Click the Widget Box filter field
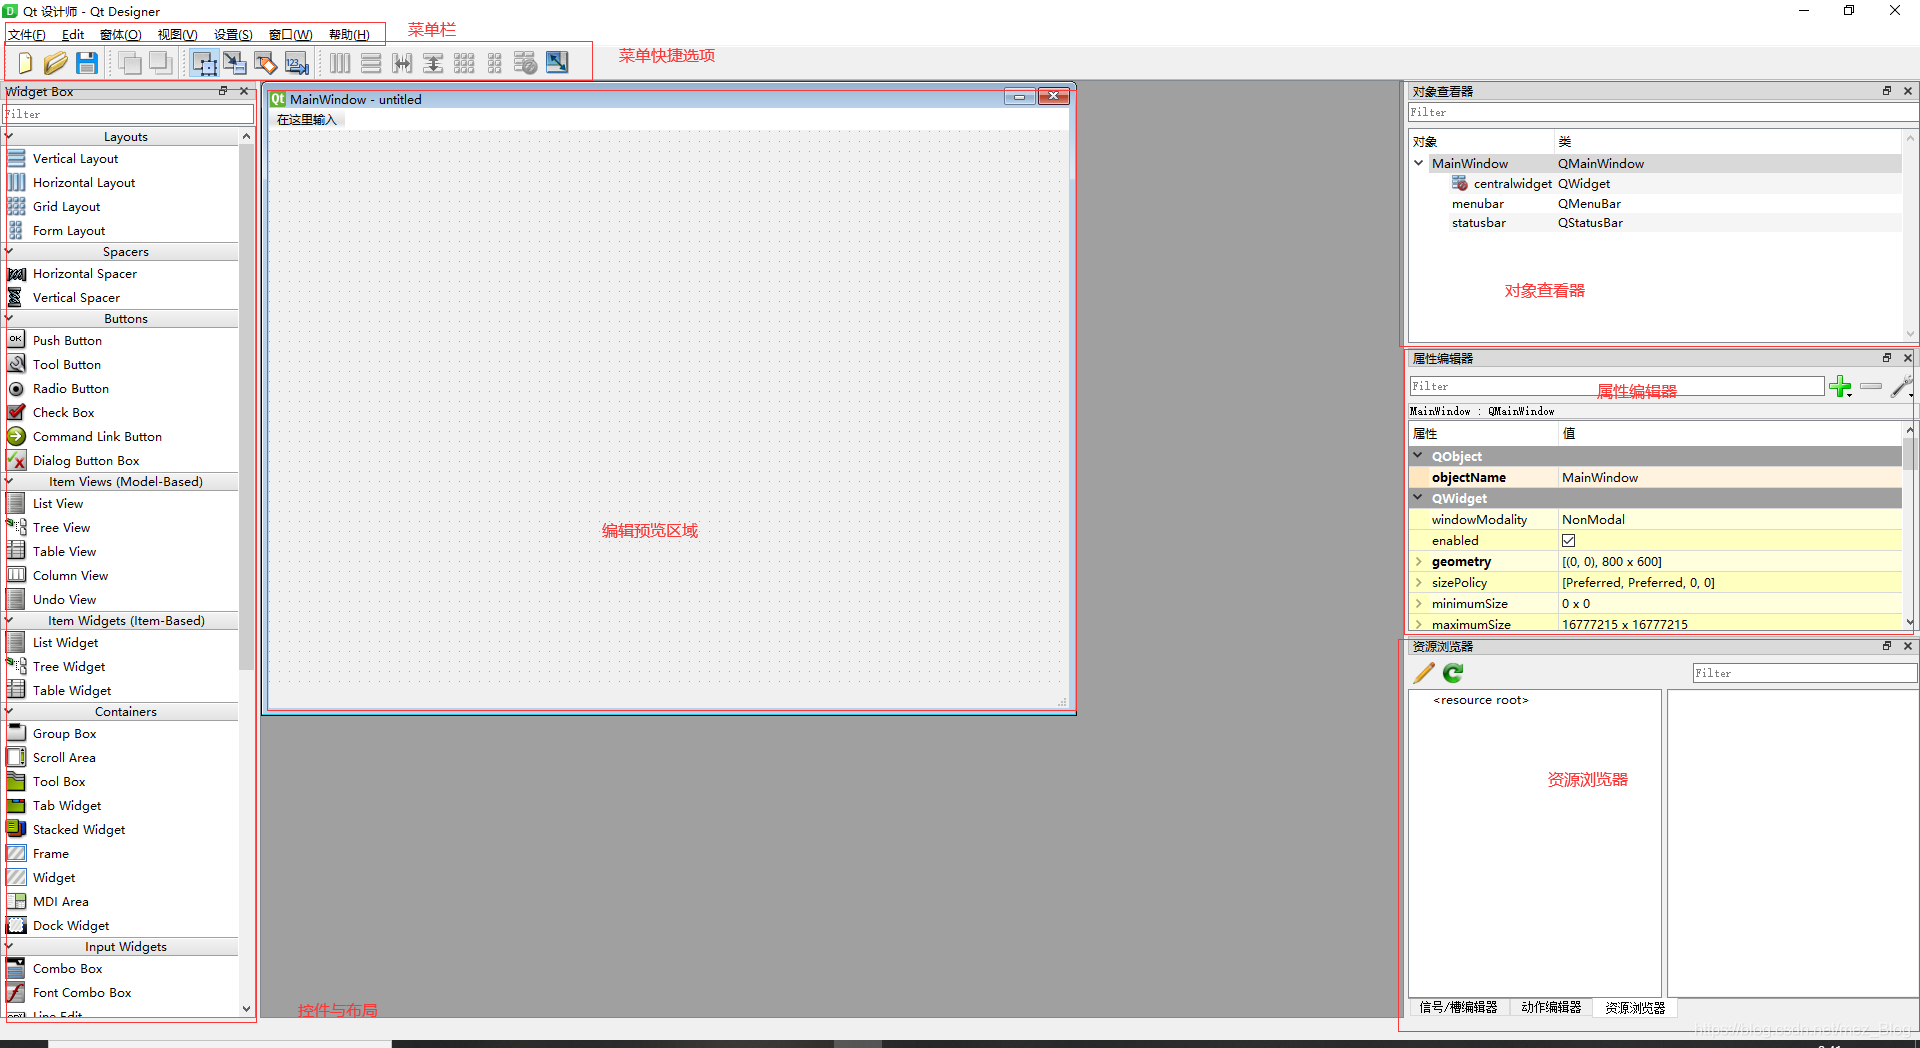 [x=128, y=115]
